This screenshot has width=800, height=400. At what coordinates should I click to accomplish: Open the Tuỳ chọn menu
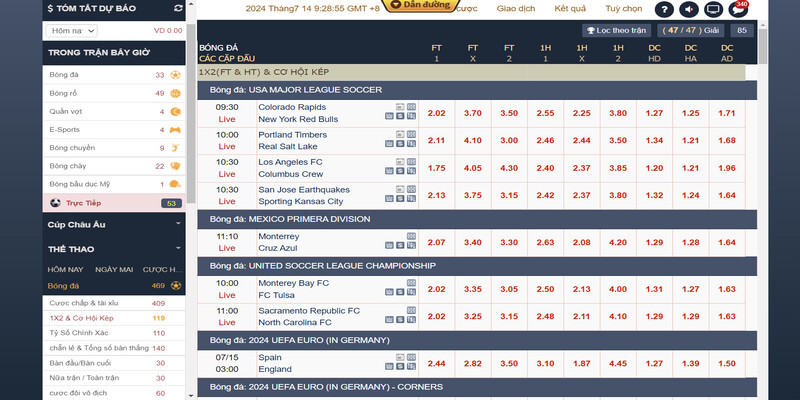click(623, 9)
